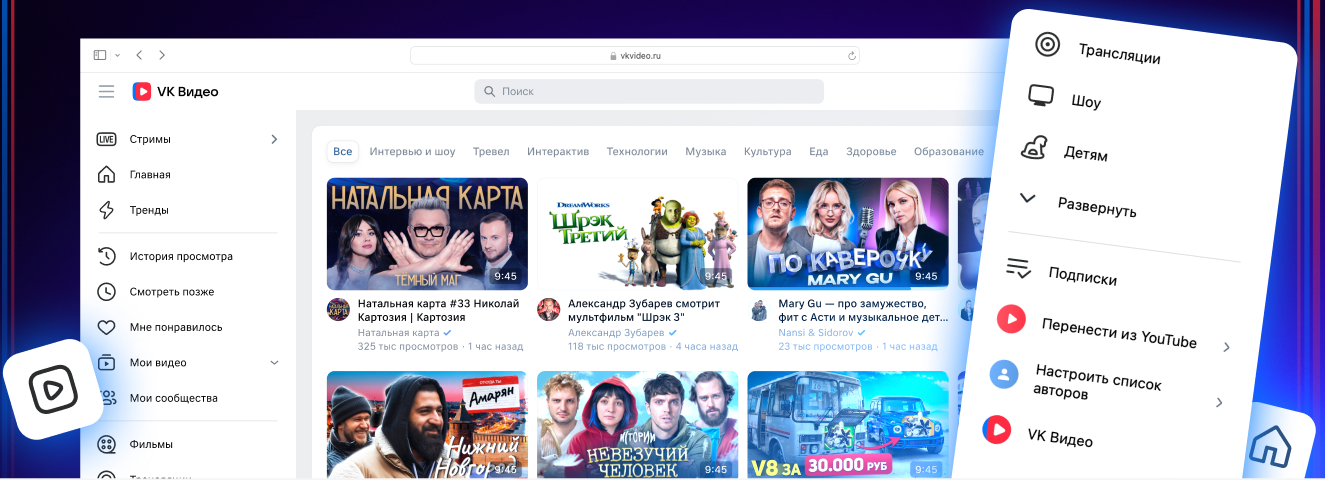The image size is (1325, 480).
Task: Click Натальная карта channel avatar
Action: point(339,309)
